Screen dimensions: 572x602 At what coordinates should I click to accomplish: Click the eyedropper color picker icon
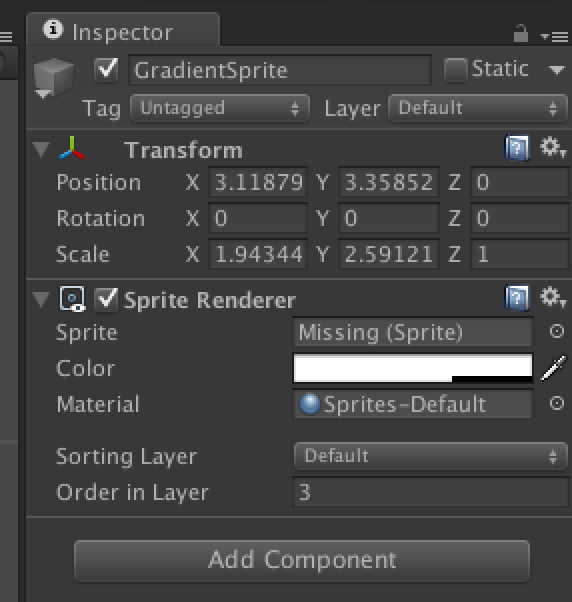(x=553, y=368)
